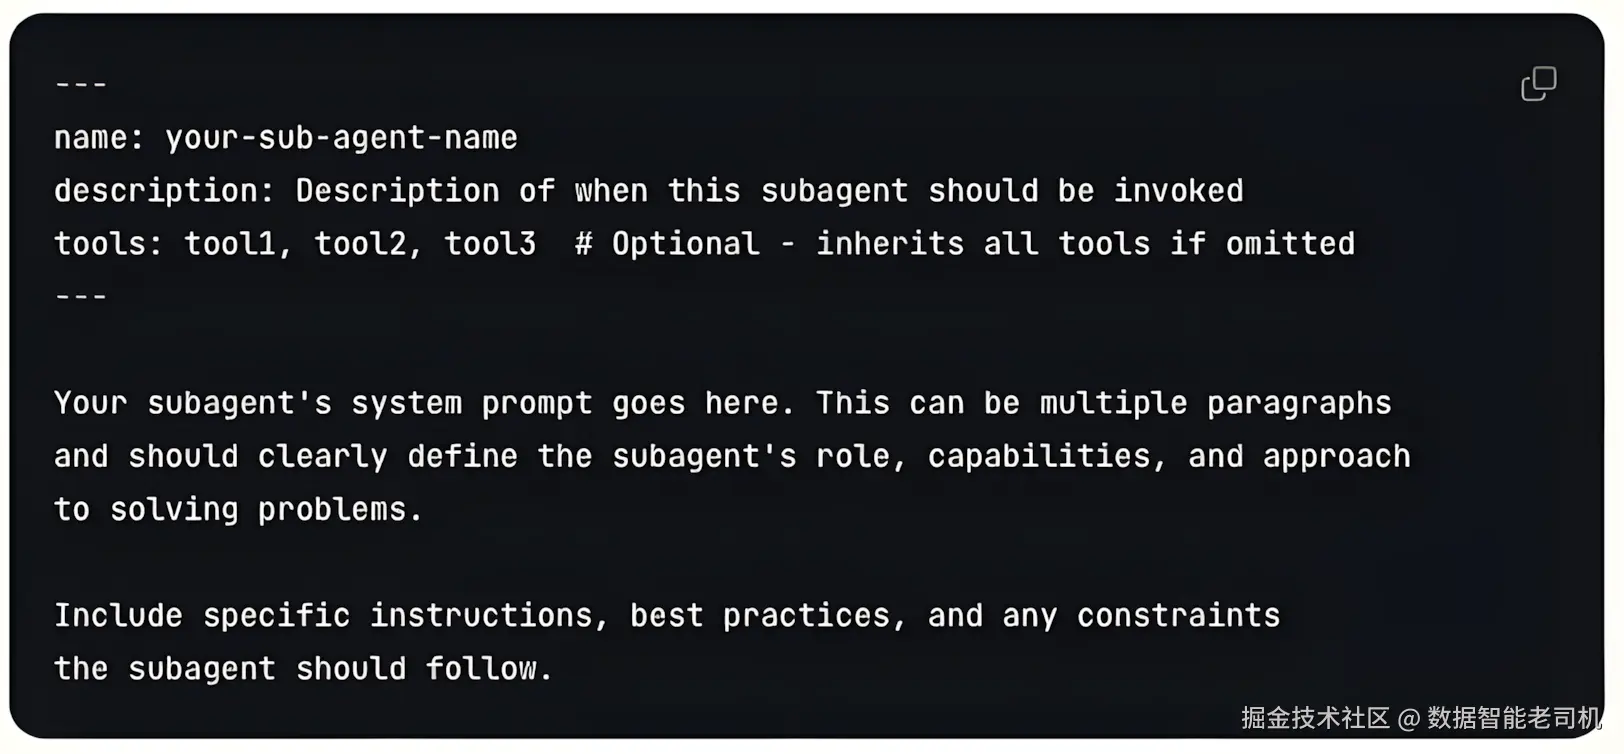Click the line 'to solving problems.'
This screenshot has width=1624, height=754.
(238, 509)
